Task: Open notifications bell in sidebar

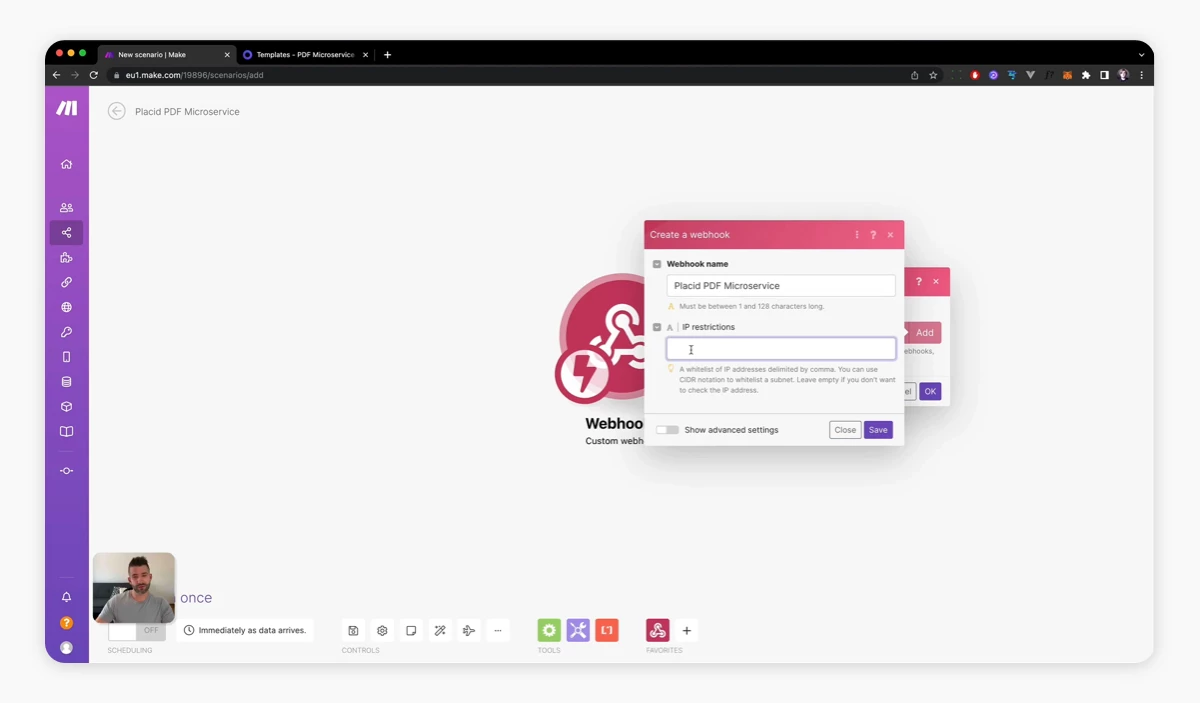Action: 66,597
